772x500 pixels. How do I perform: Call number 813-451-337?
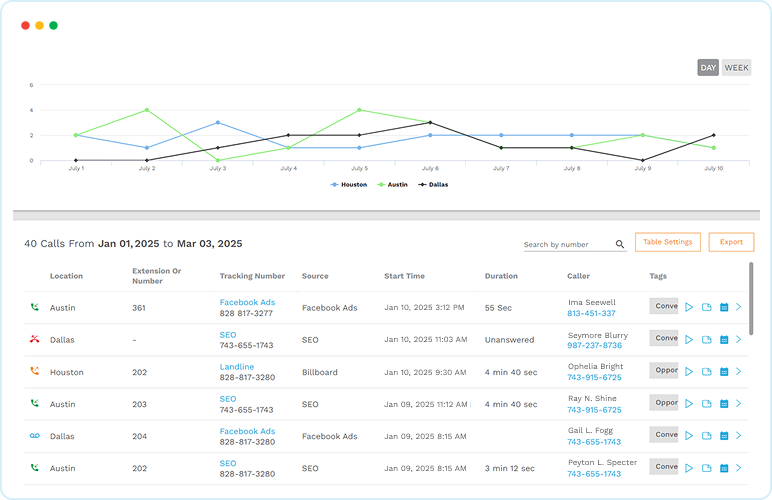tap(591, 313)
